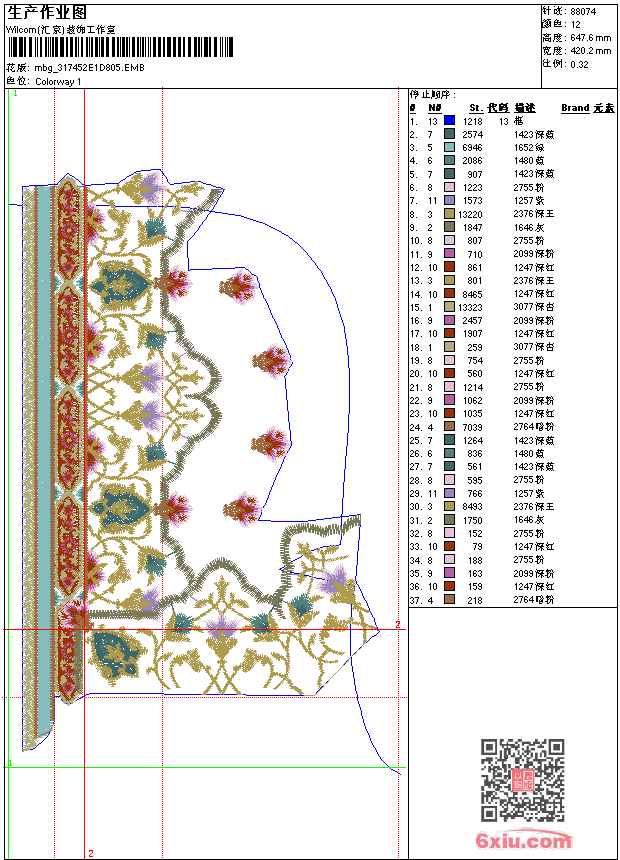Open the 6xiu.com watermark link

tap(523, 840)
